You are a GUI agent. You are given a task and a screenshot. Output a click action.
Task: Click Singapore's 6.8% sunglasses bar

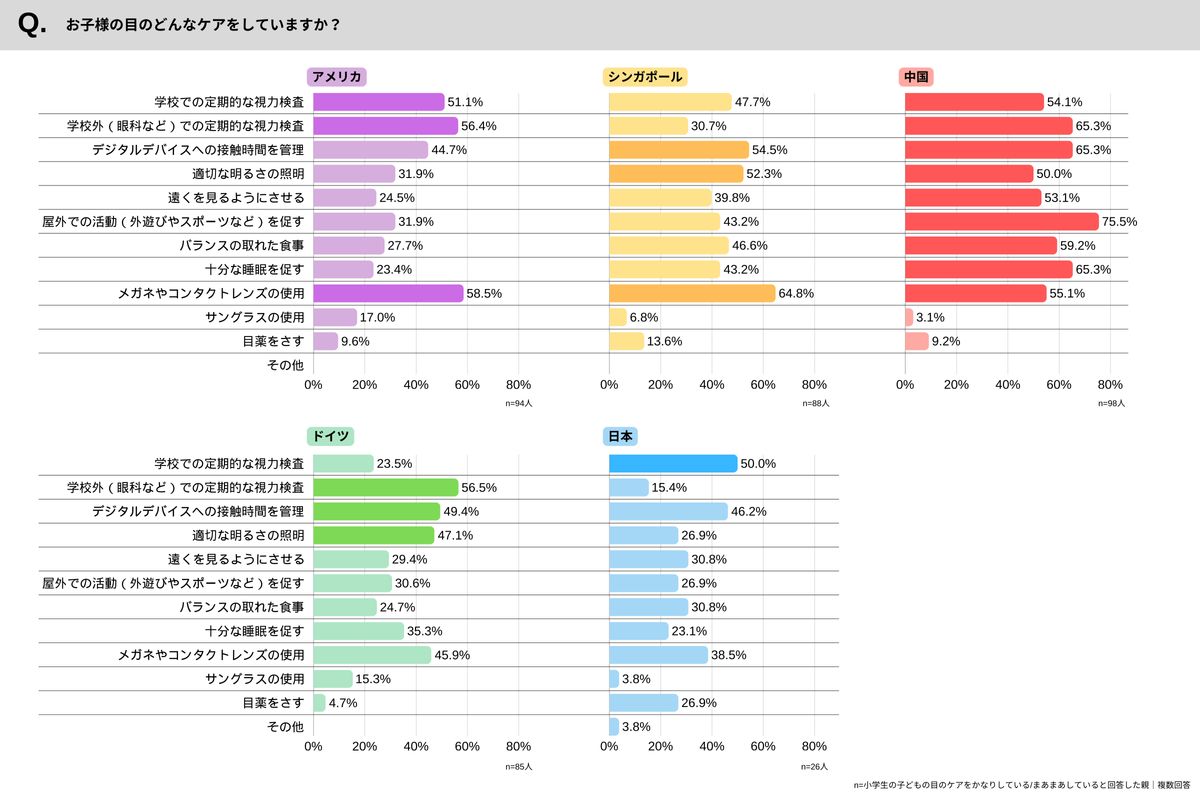coord(618,317)
